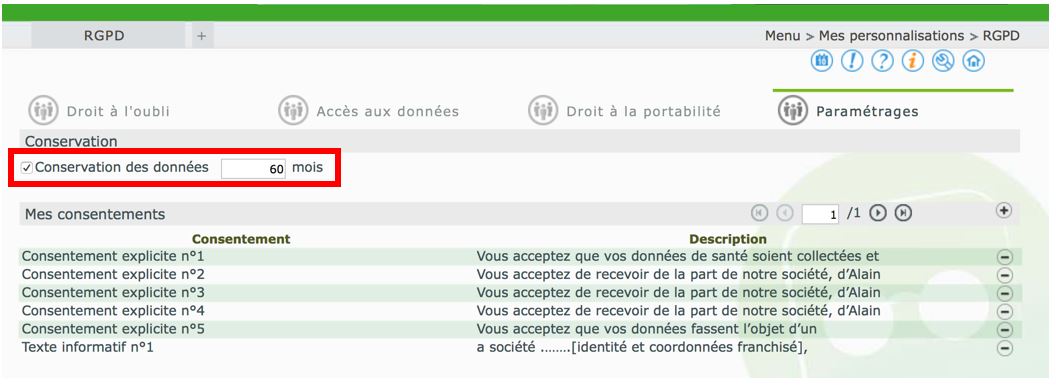
Task: Toggle the Conservation des données checkbox
Action: (27, 168)
